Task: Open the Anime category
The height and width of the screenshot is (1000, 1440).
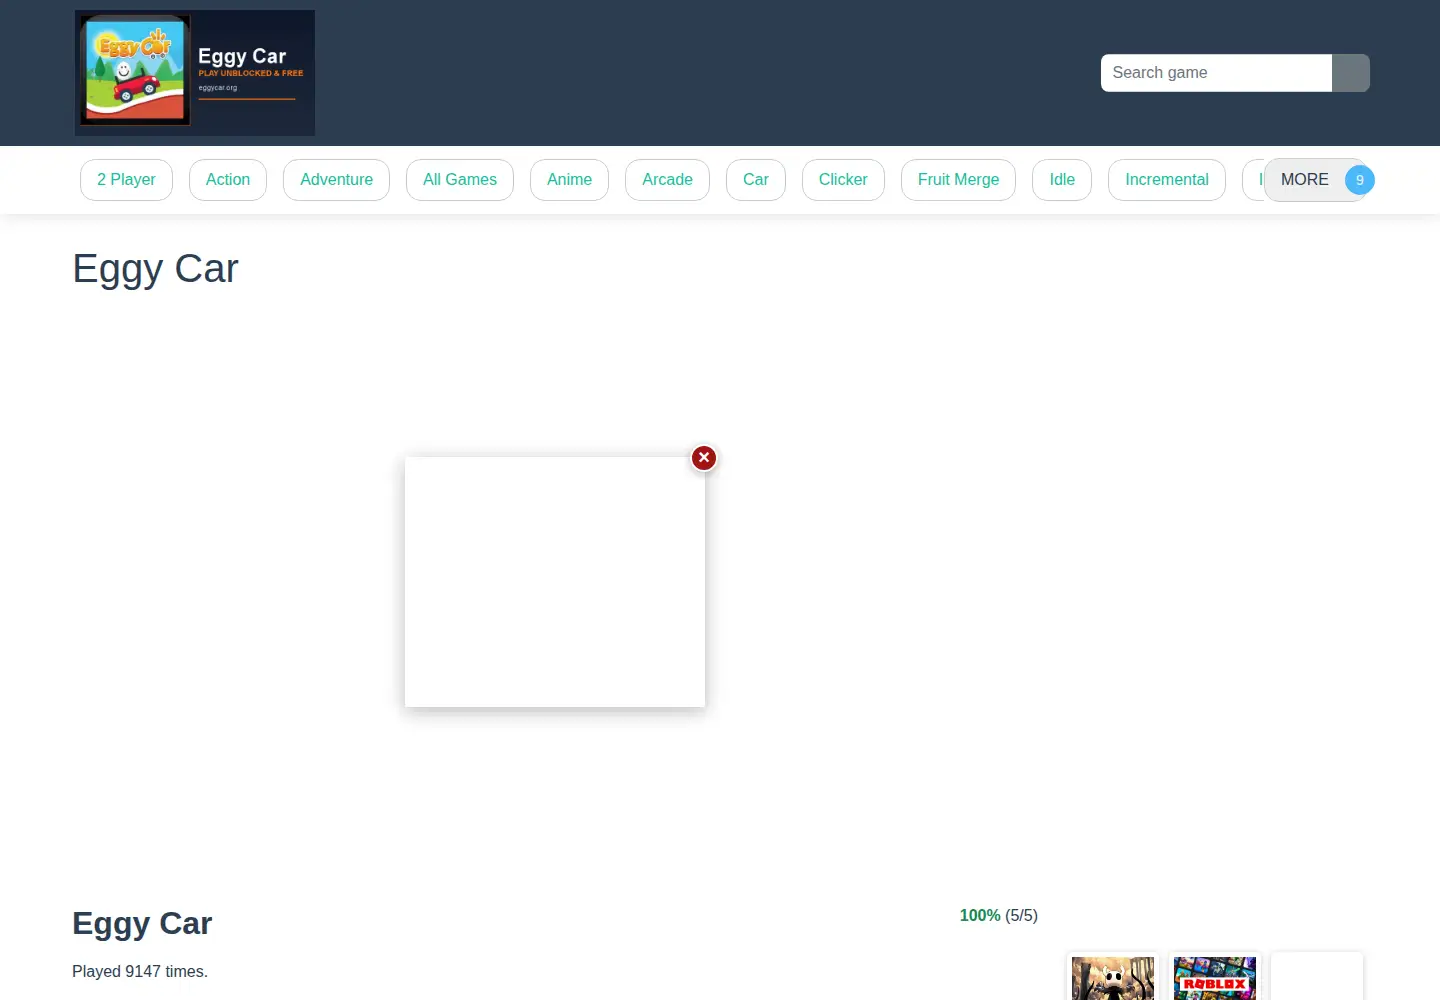Action: pos(569,180)
